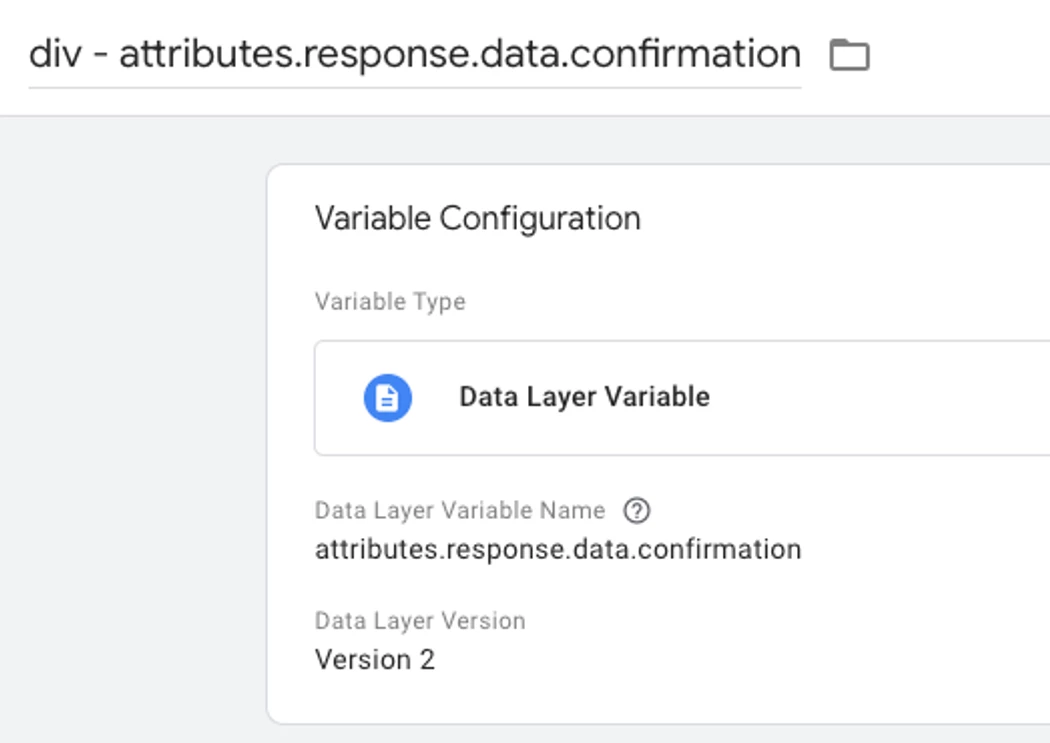The image size is (1050, 743).
Task: Click the 'Data Layer Variable' bold type text
Action: coord(584,397)
